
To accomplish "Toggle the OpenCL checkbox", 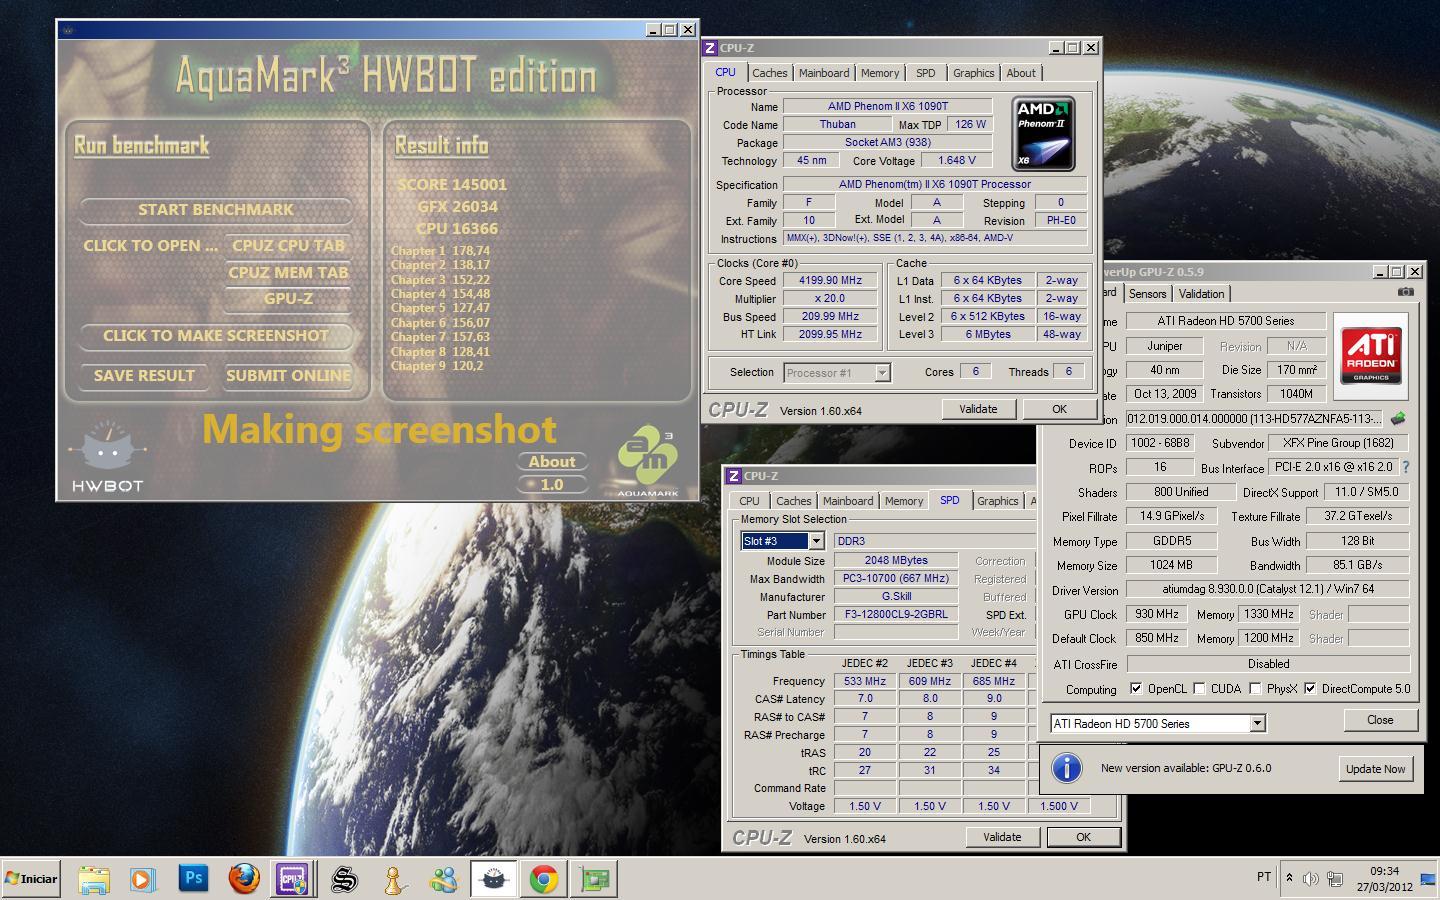I will [1135, 689].
